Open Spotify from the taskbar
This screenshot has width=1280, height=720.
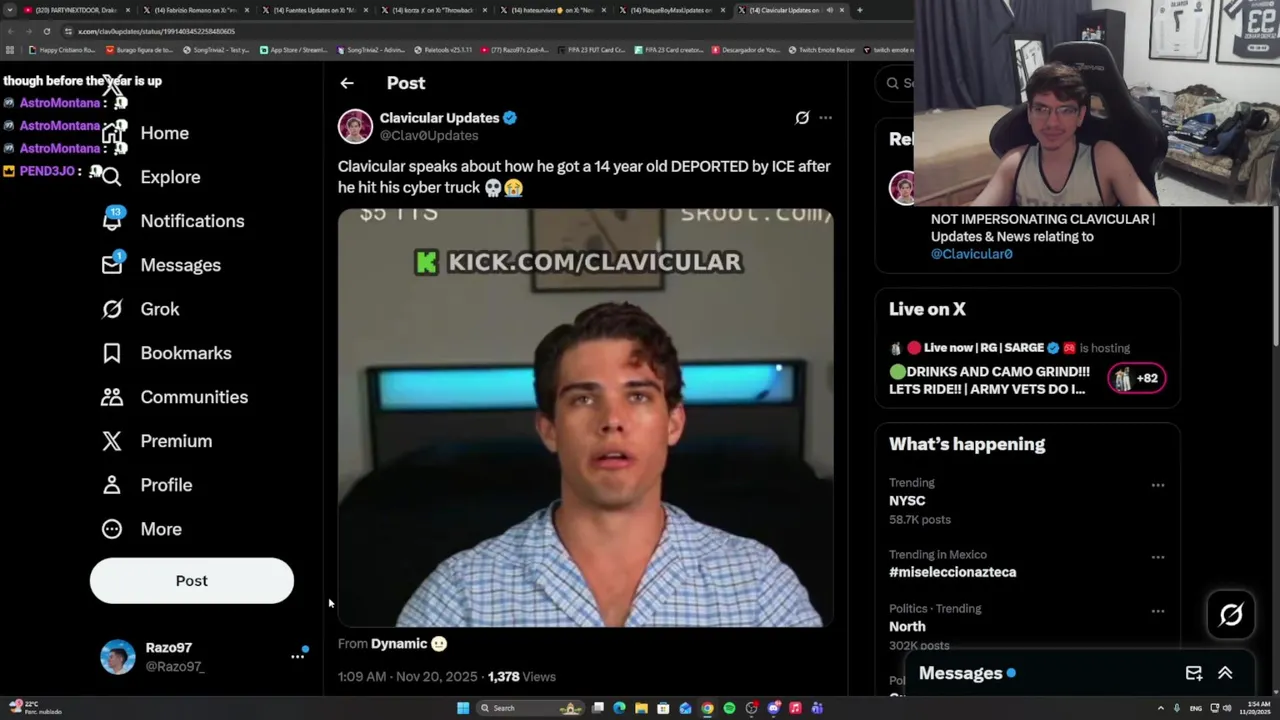[x=729, y=708]
